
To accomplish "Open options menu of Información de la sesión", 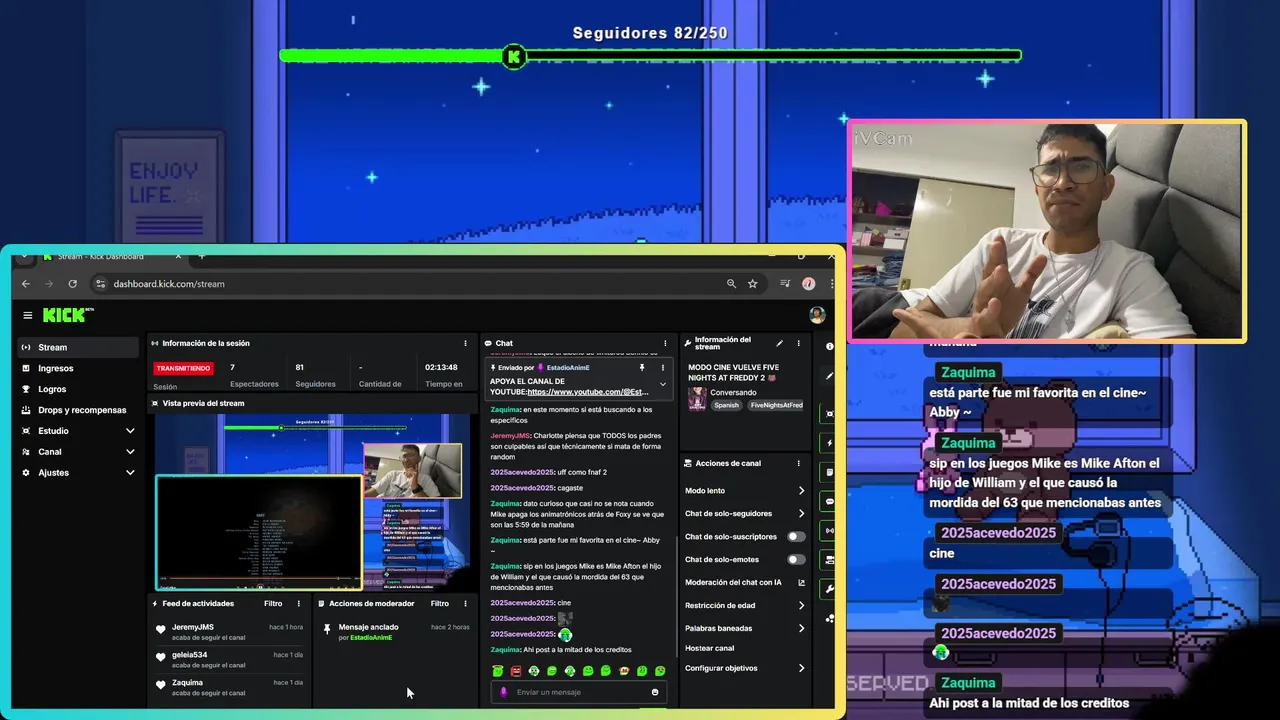I will pos(465,343).
